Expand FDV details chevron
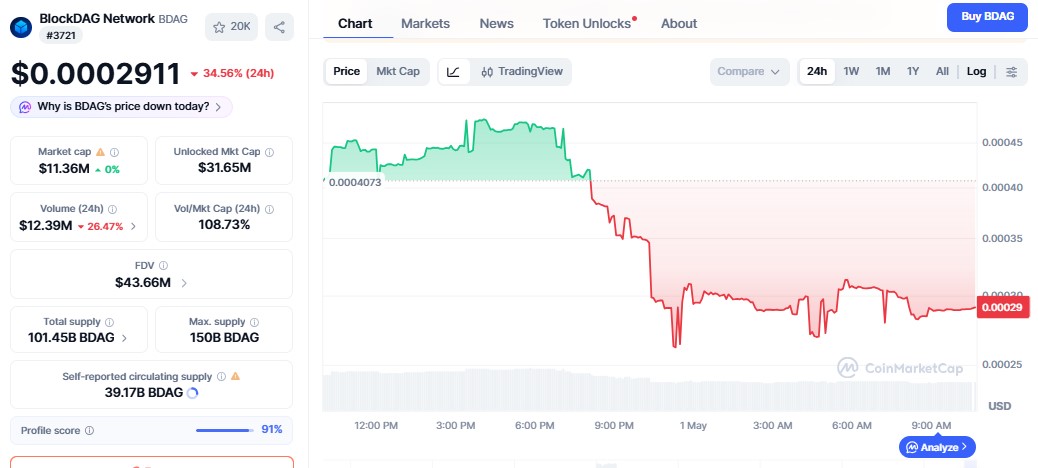Image resolution: width=1038 pixels, height=468 pixels. click(184, 283)
